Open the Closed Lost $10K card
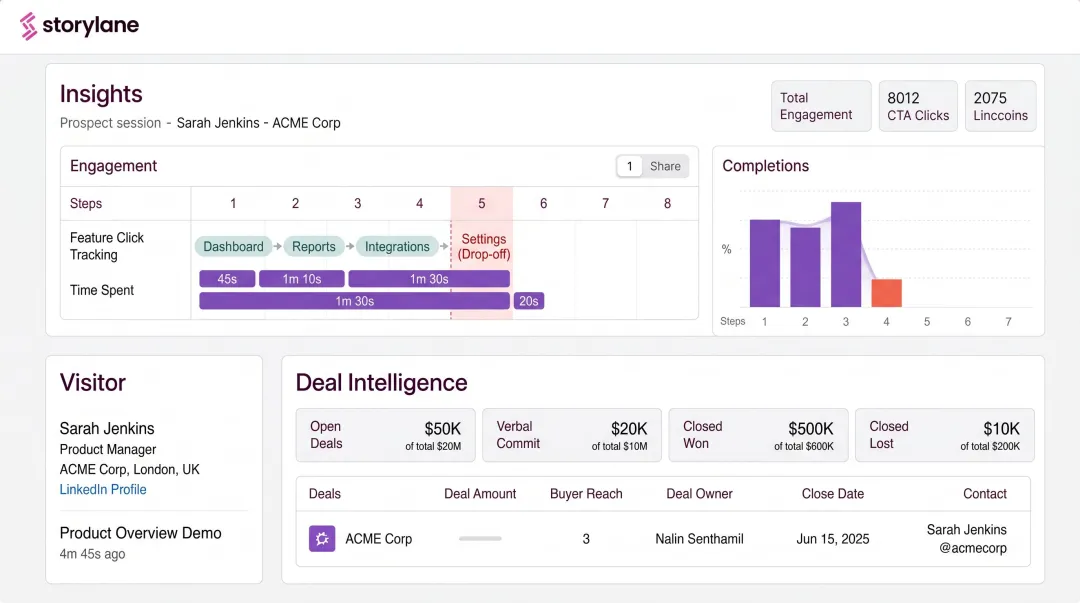Viewport: 1080px width, 603px height. 944,435
